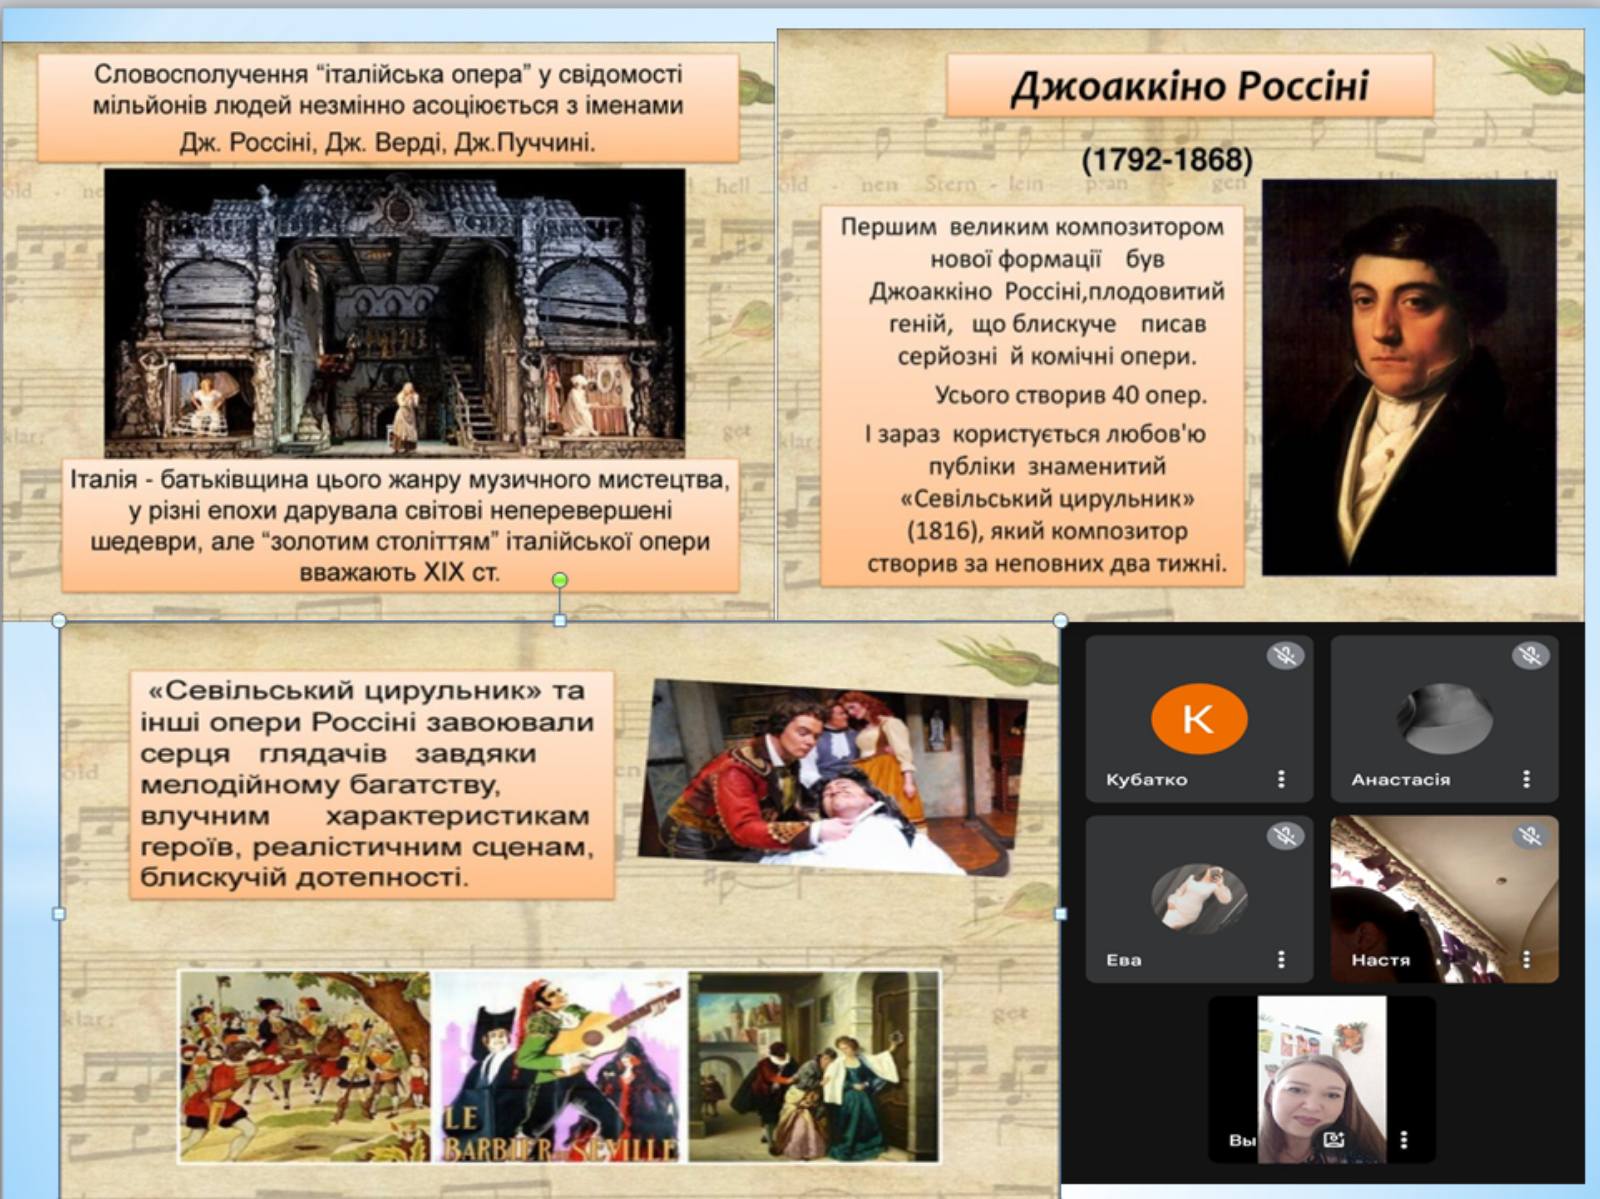This screenshot has width=1600, height=1199.
Task: Click the muted microphone icon on Анастасія's tile
Action: pos(1530,656)
